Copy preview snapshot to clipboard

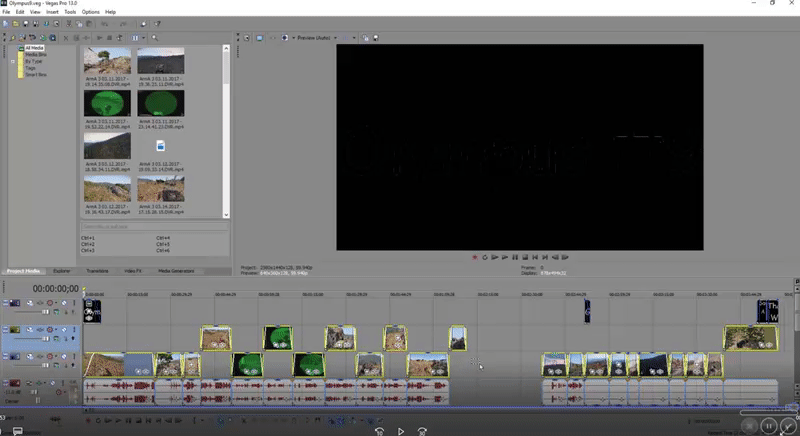click(365, 38)
